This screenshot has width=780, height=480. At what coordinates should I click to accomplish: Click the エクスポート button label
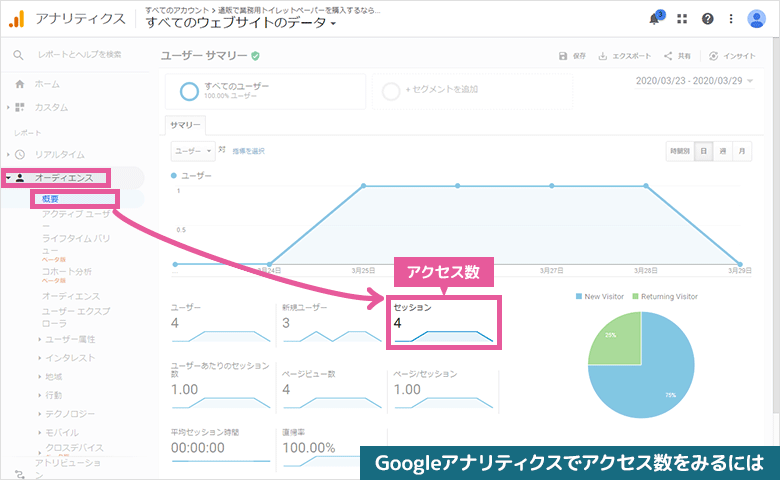(631, 56)
